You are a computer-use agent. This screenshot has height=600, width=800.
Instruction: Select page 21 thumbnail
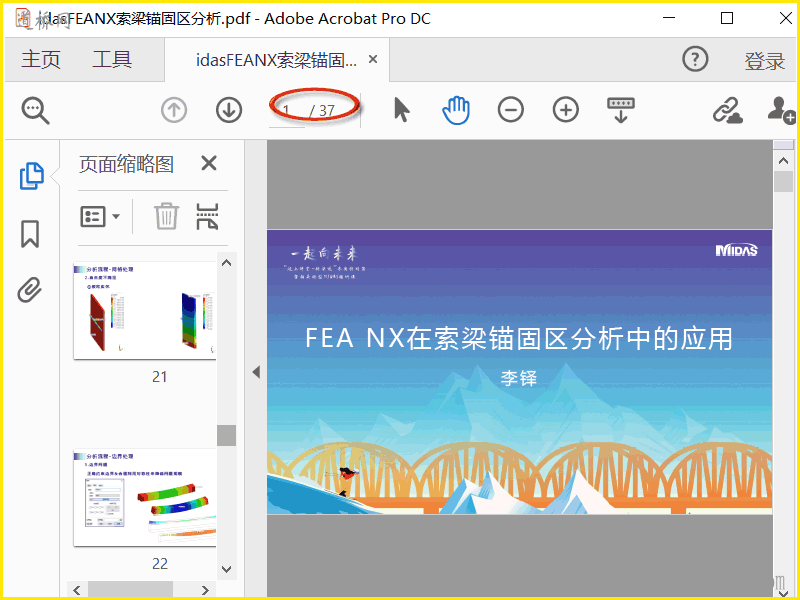(x=145, y=311)
